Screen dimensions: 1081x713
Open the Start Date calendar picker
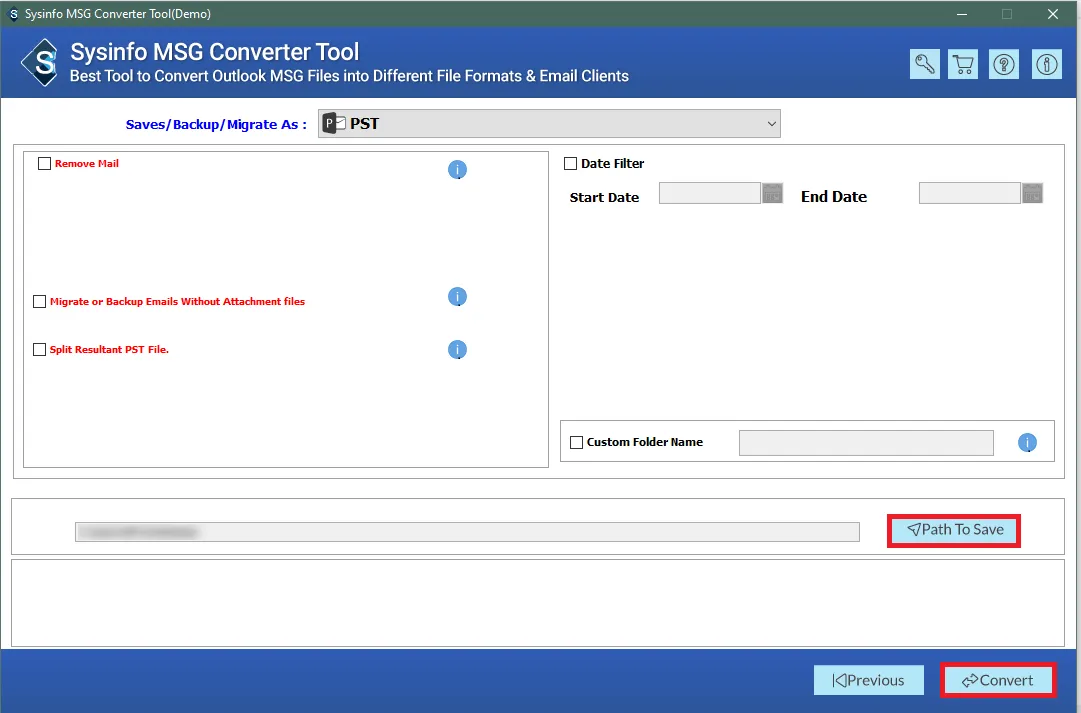(x=772, y=194)
